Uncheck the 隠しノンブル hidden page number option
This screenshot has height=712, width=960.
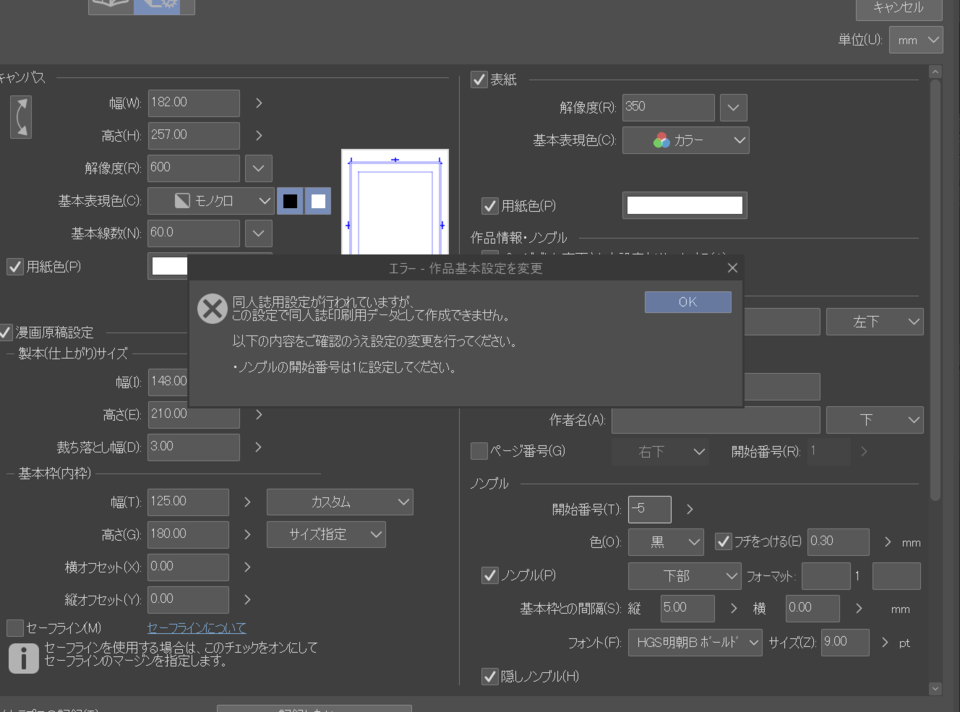(x=489, y=676)
